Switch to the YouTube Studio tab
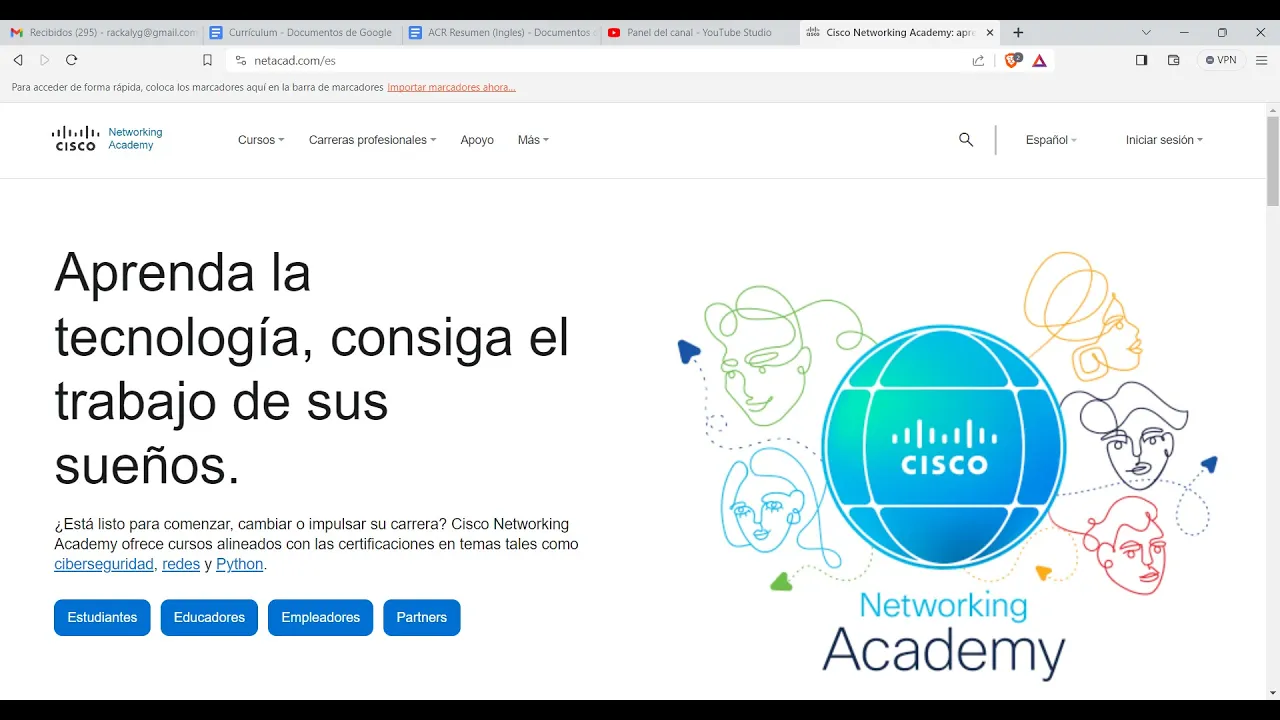1280x720 pixels. point(699,33)
